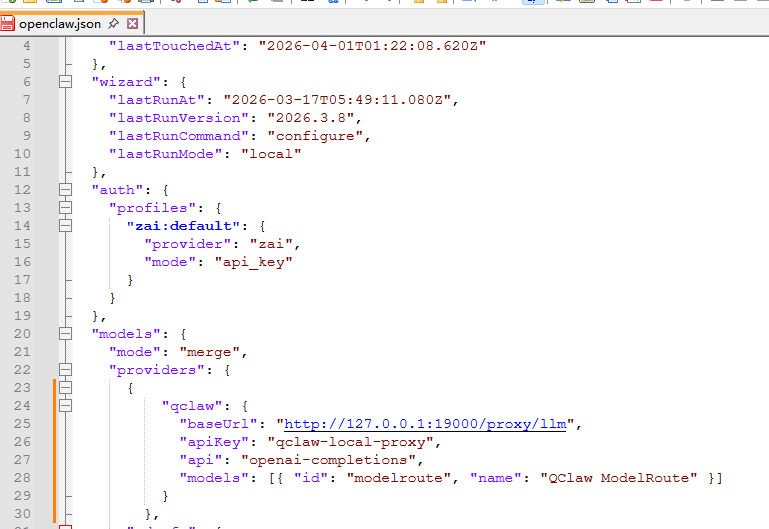
Task: Click line number 17 in the margin
Action: pos(22,279)
